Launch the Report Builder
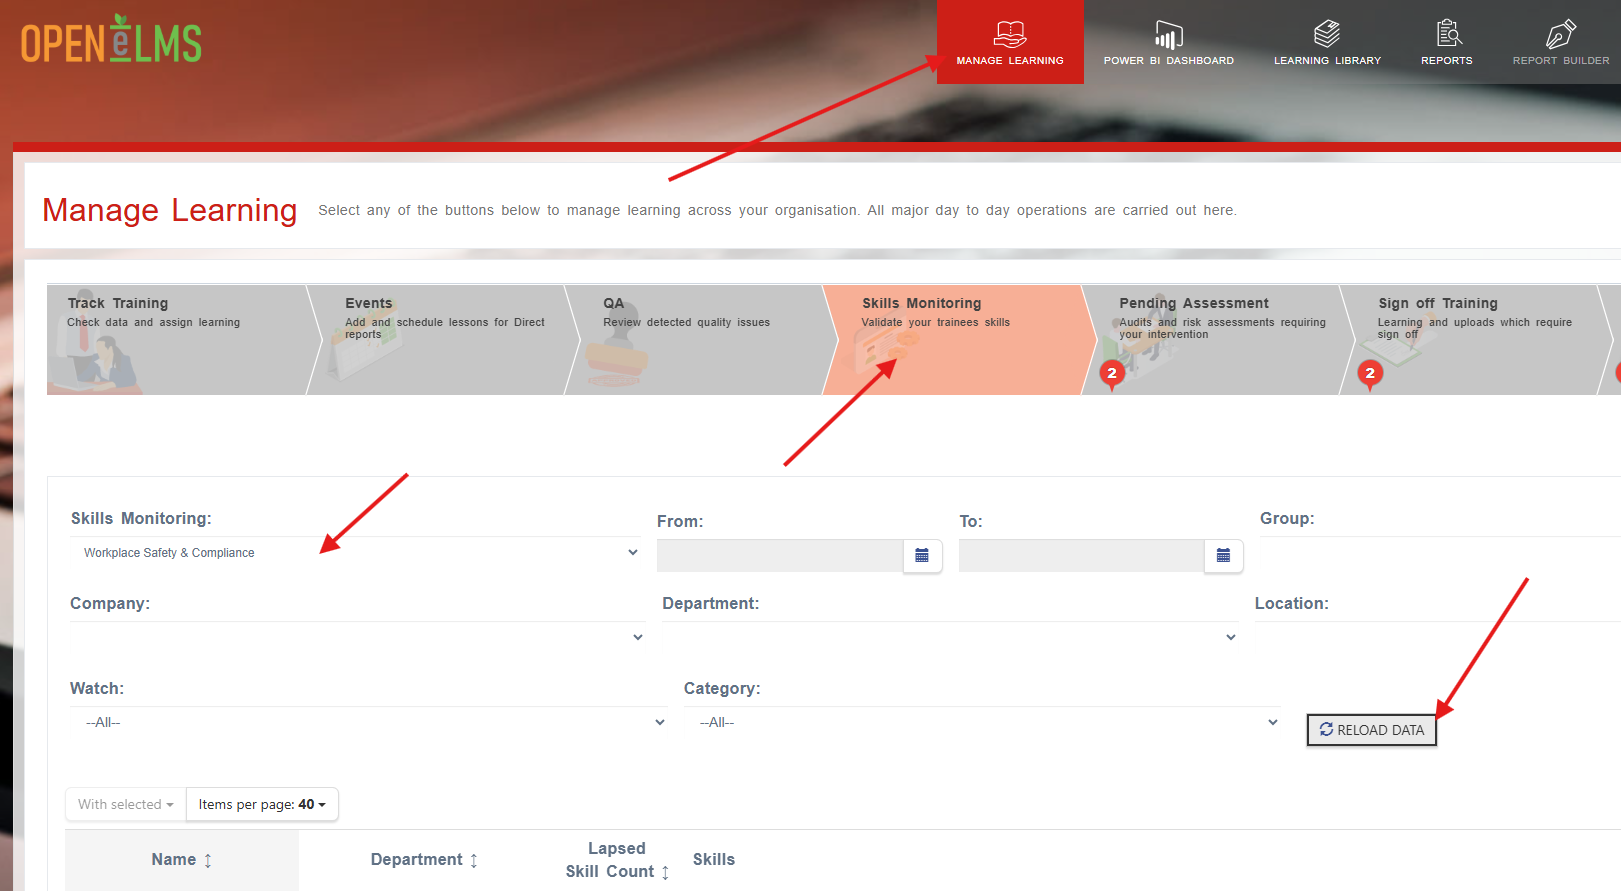The height and width of the screenshot is (891, 1621). tap(1560, 42)
